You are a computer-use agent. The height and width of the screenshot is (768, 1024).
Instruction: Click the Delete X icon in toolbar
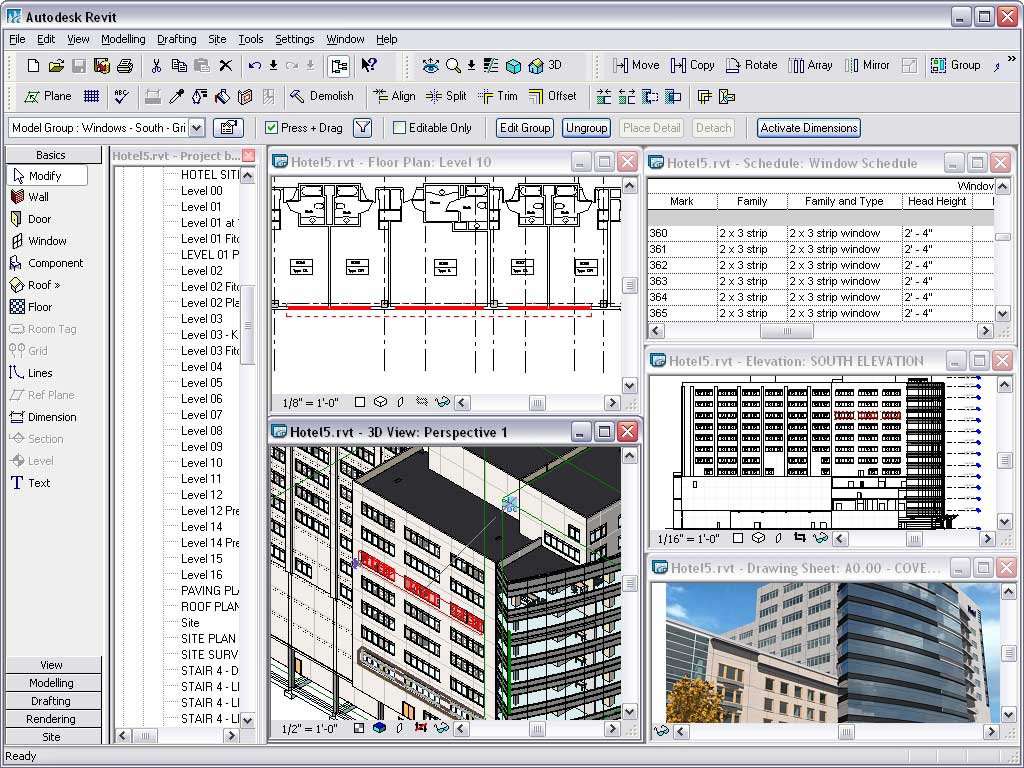point(225,65)
